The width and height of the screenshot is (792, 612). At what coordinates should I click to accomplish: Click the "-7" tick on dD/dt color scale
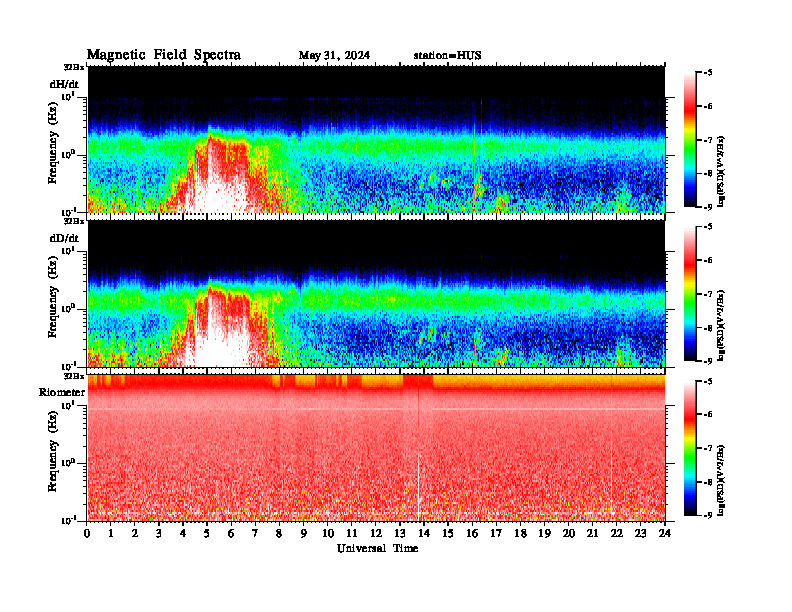pos(708,294)
